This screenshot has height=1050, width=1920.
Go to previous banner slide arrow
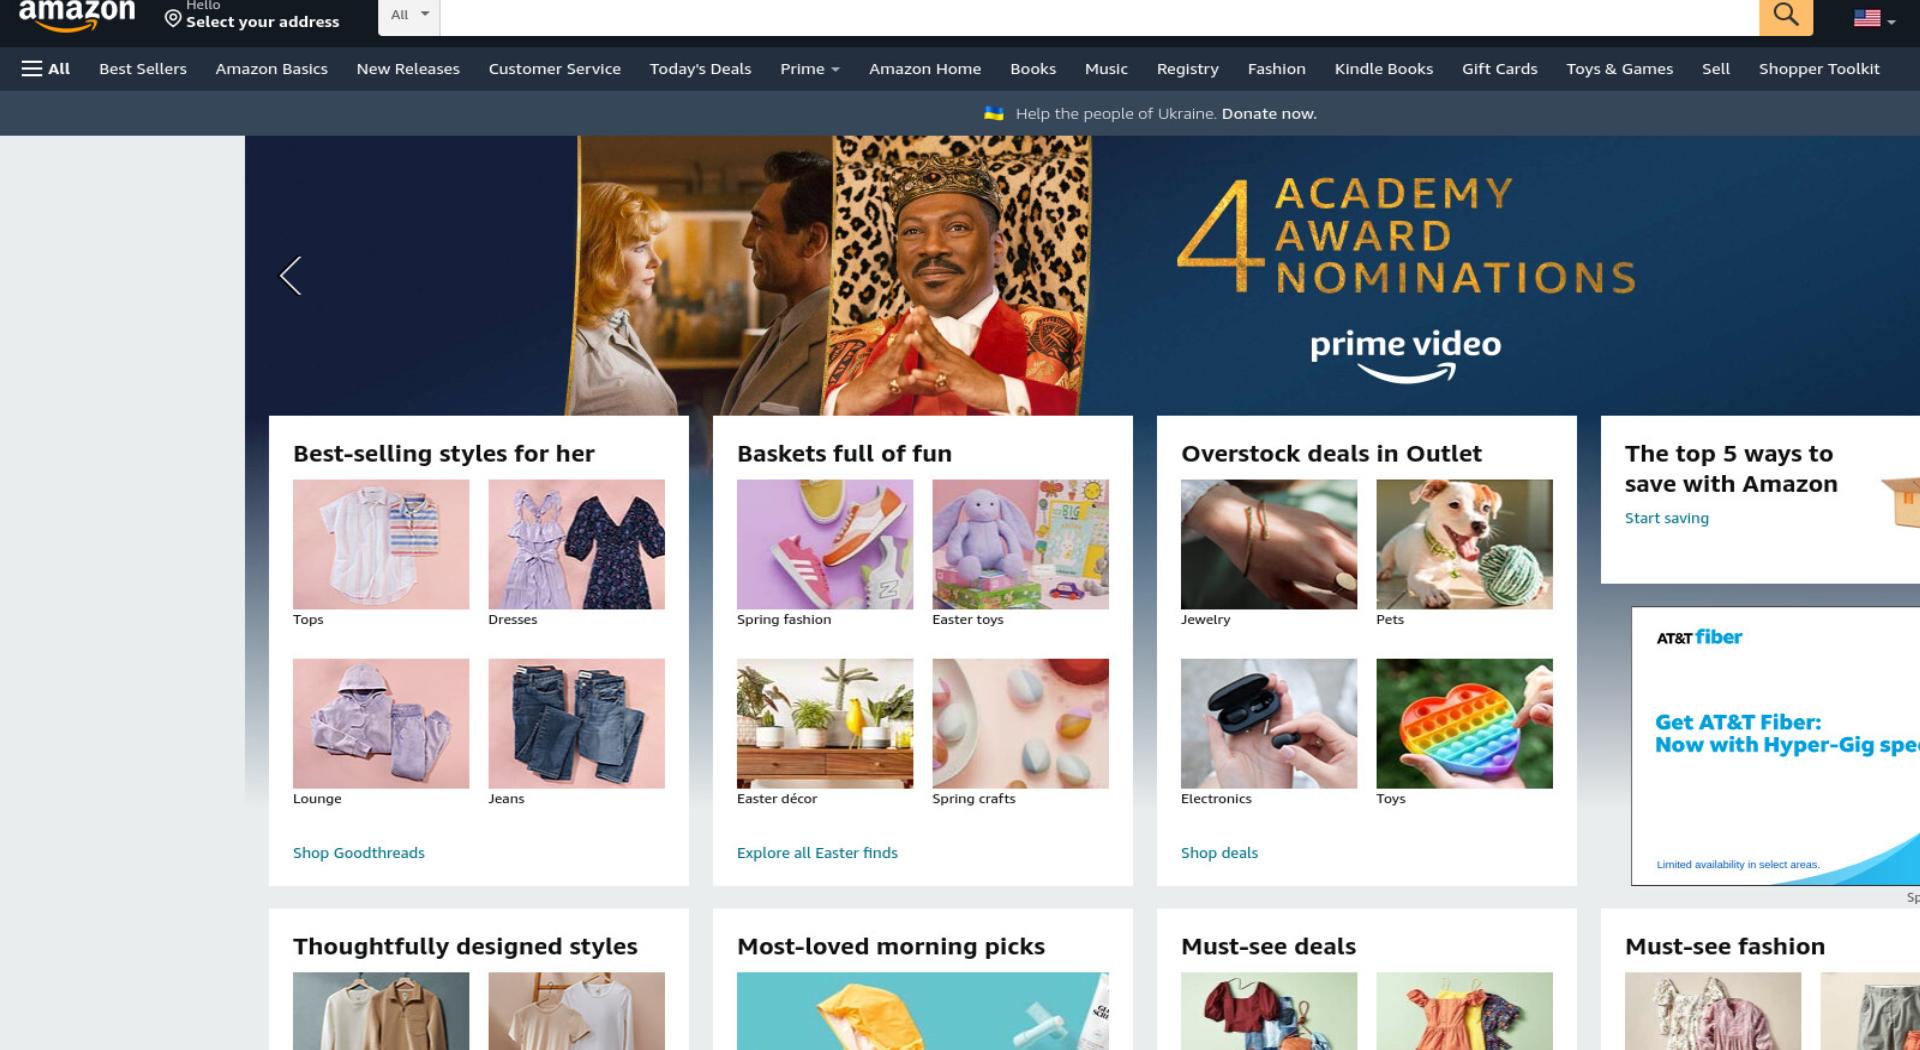(x=290, y=276)
